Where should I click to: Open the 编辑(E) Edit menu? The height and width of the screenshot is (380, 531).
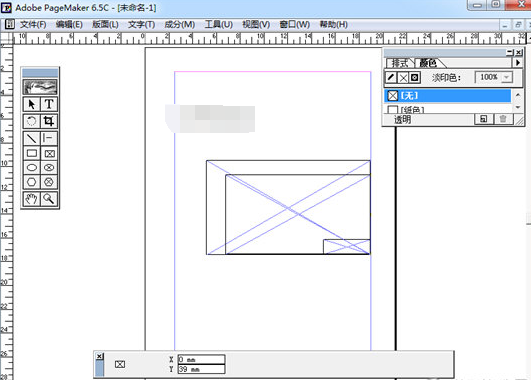[x=69, y=24]
